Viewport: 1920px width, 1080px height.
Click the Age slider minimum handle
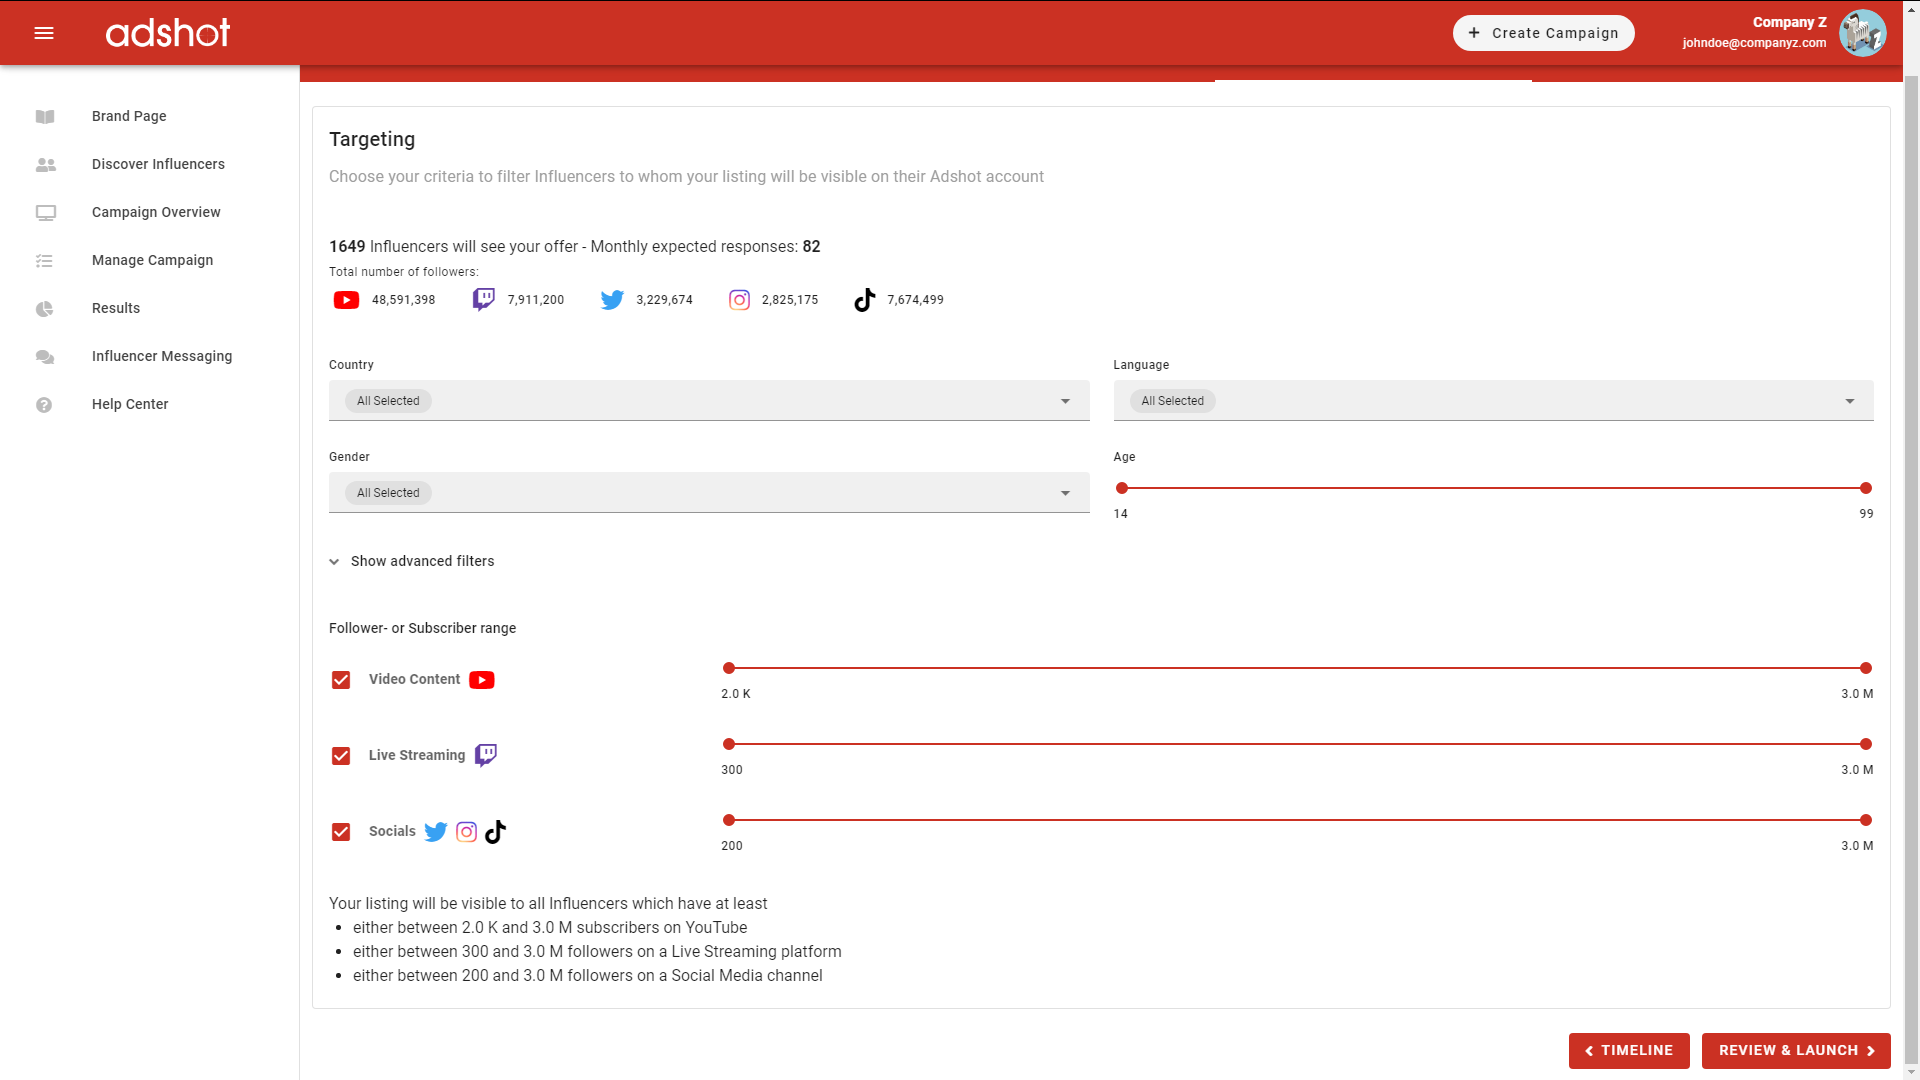click(1122, 488)
